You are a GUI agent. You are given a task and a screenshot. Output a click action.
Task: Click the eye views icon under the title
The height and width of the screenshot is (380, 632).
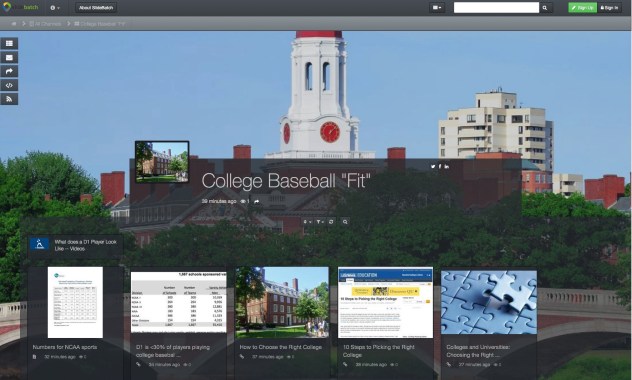243,201
